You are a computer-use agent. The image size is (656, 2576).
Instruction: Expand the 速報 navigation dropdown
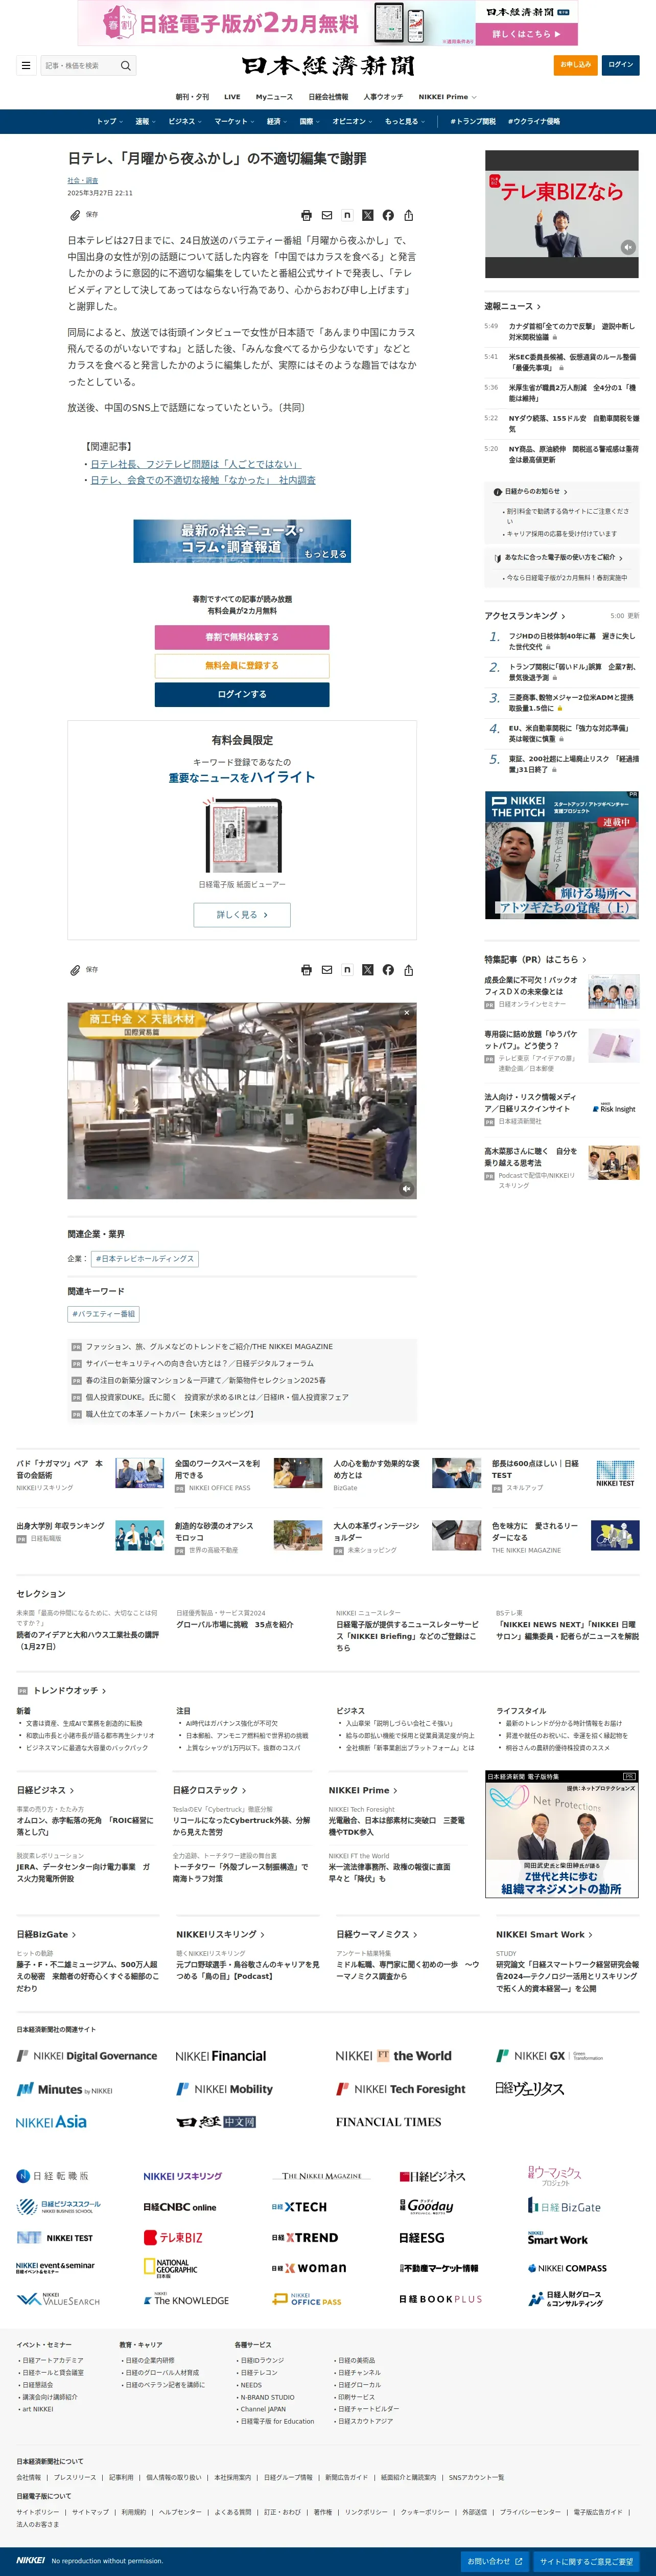click(145, 121)
